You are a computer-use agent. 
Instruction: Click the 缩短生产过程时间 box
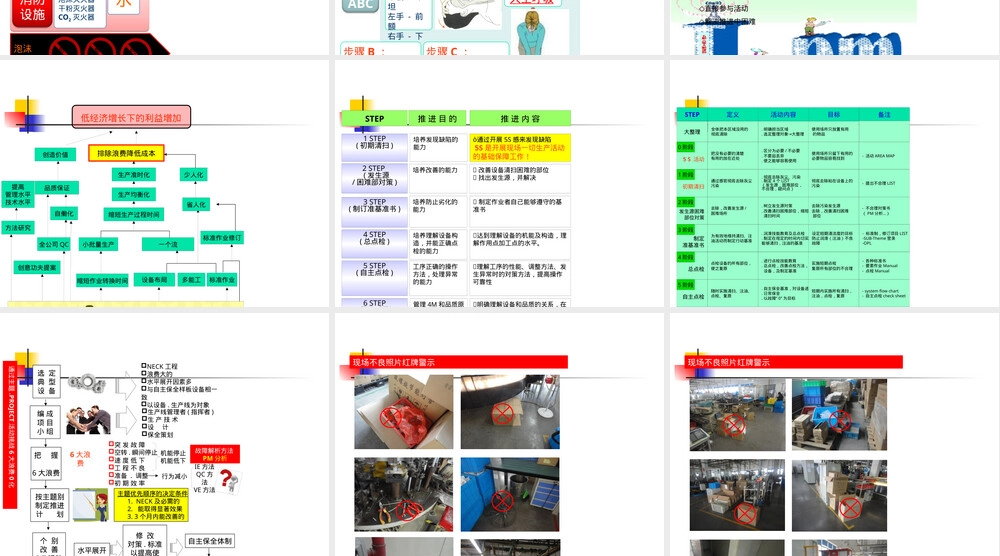[134, 215]
